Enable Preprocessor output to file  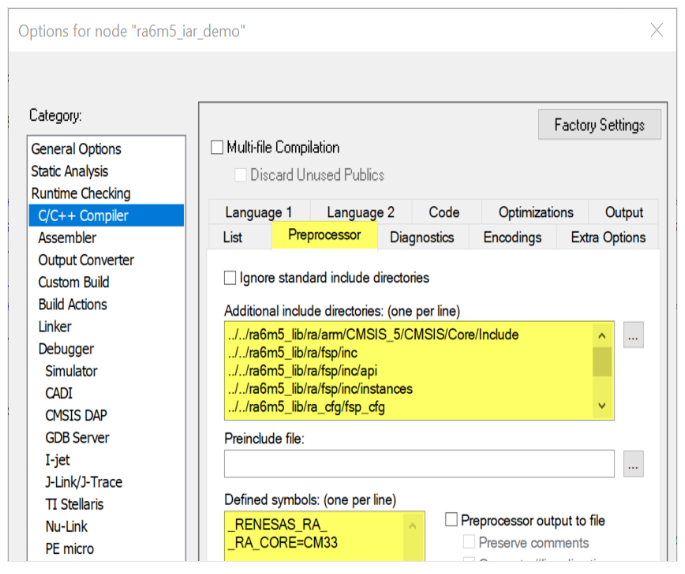click(451, 520)
